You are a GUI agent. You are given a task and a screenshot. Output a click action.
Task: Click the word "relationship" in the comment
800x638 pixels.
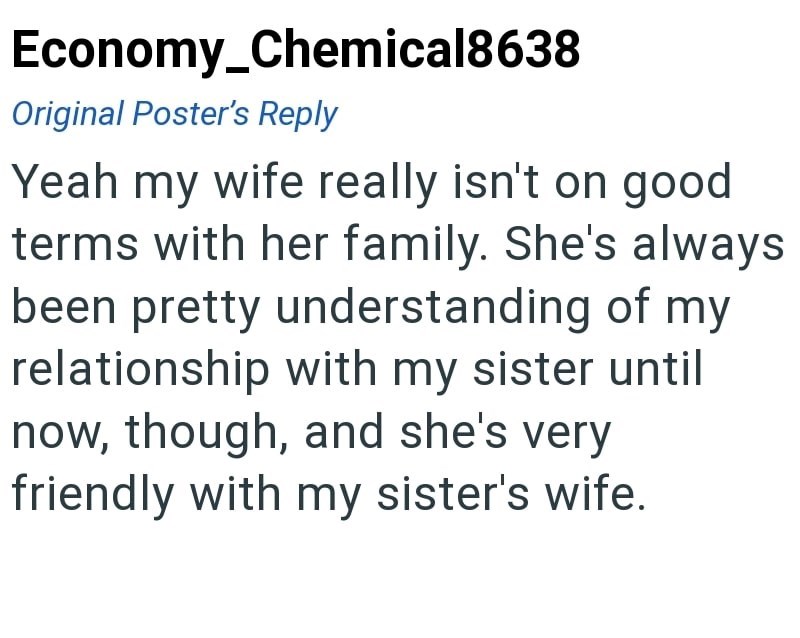[x=141, y=370]
